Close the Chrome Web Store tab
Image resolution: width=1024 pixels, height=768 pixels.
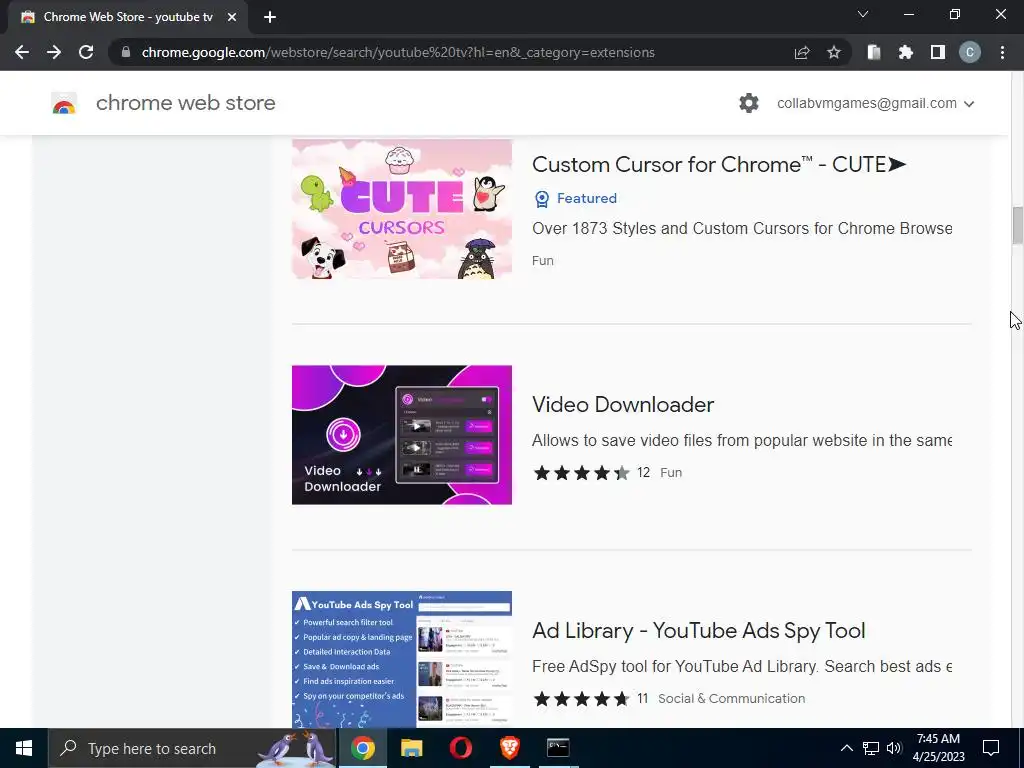click(x=232, y=17)
